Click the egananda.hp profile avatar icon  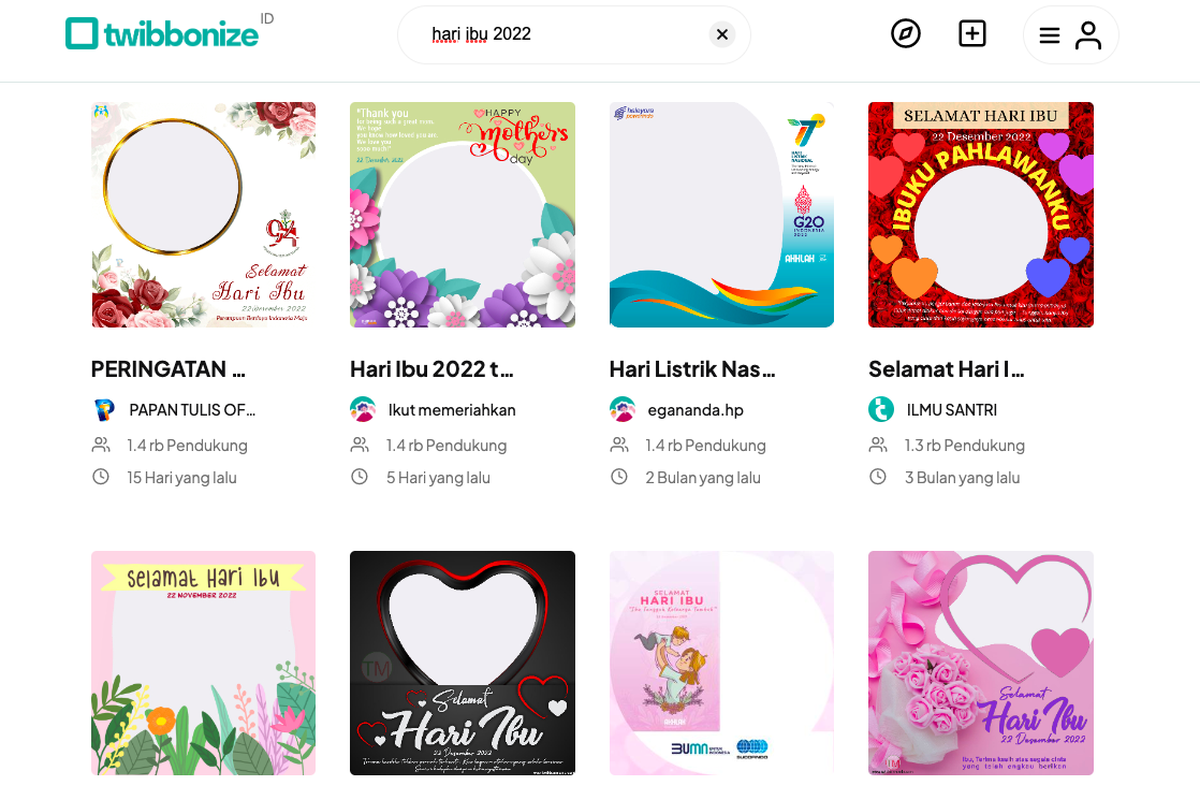pyautogui.click(x=622, y=410)
